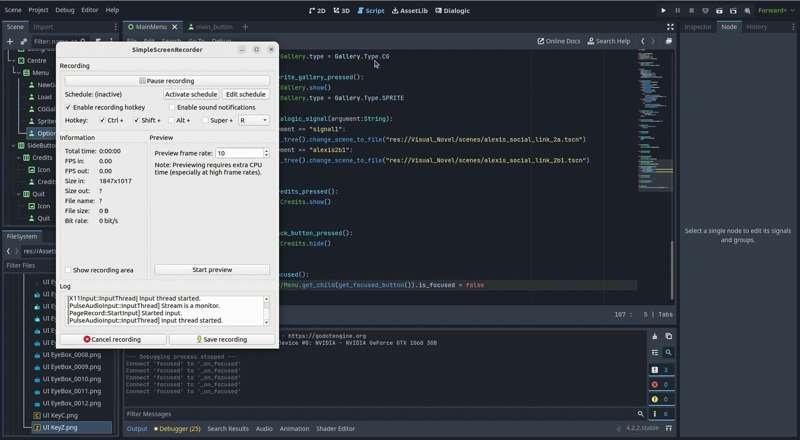Image resolution: width=800 pixels, height=440 pixels.
Task: Open the Dialogic workspace
Action: [453, 11]
